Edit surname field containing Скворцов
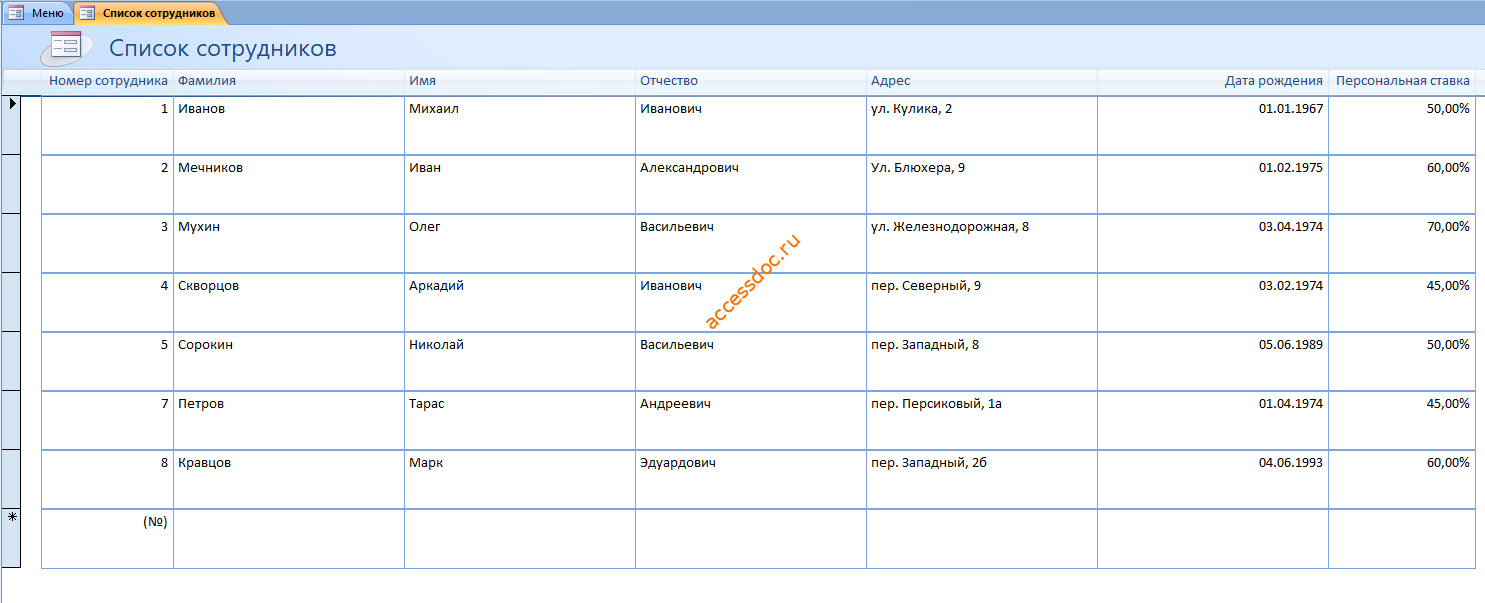The image size is (1485, 603). [289, 302]
